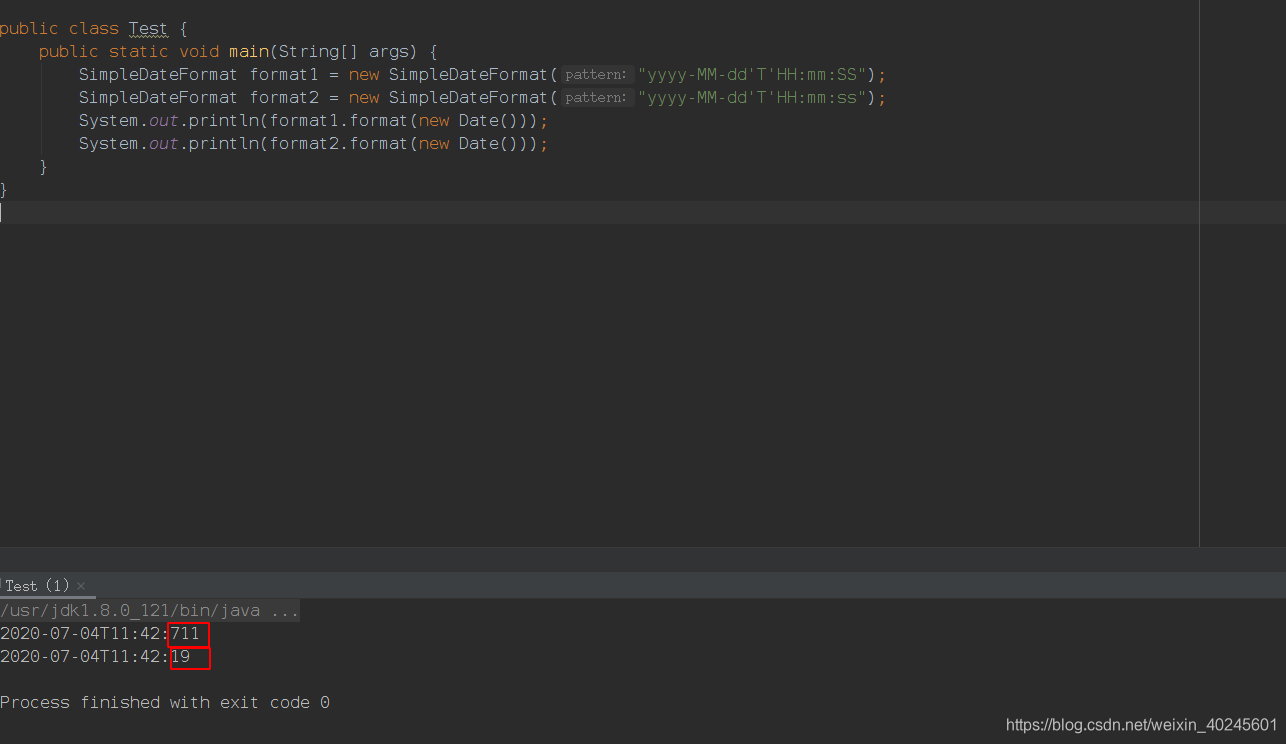The width and height of the screenshot is (1286, 744).
Task: Click the "Process finished with exit code 0" message
Action: click(165, 703)
